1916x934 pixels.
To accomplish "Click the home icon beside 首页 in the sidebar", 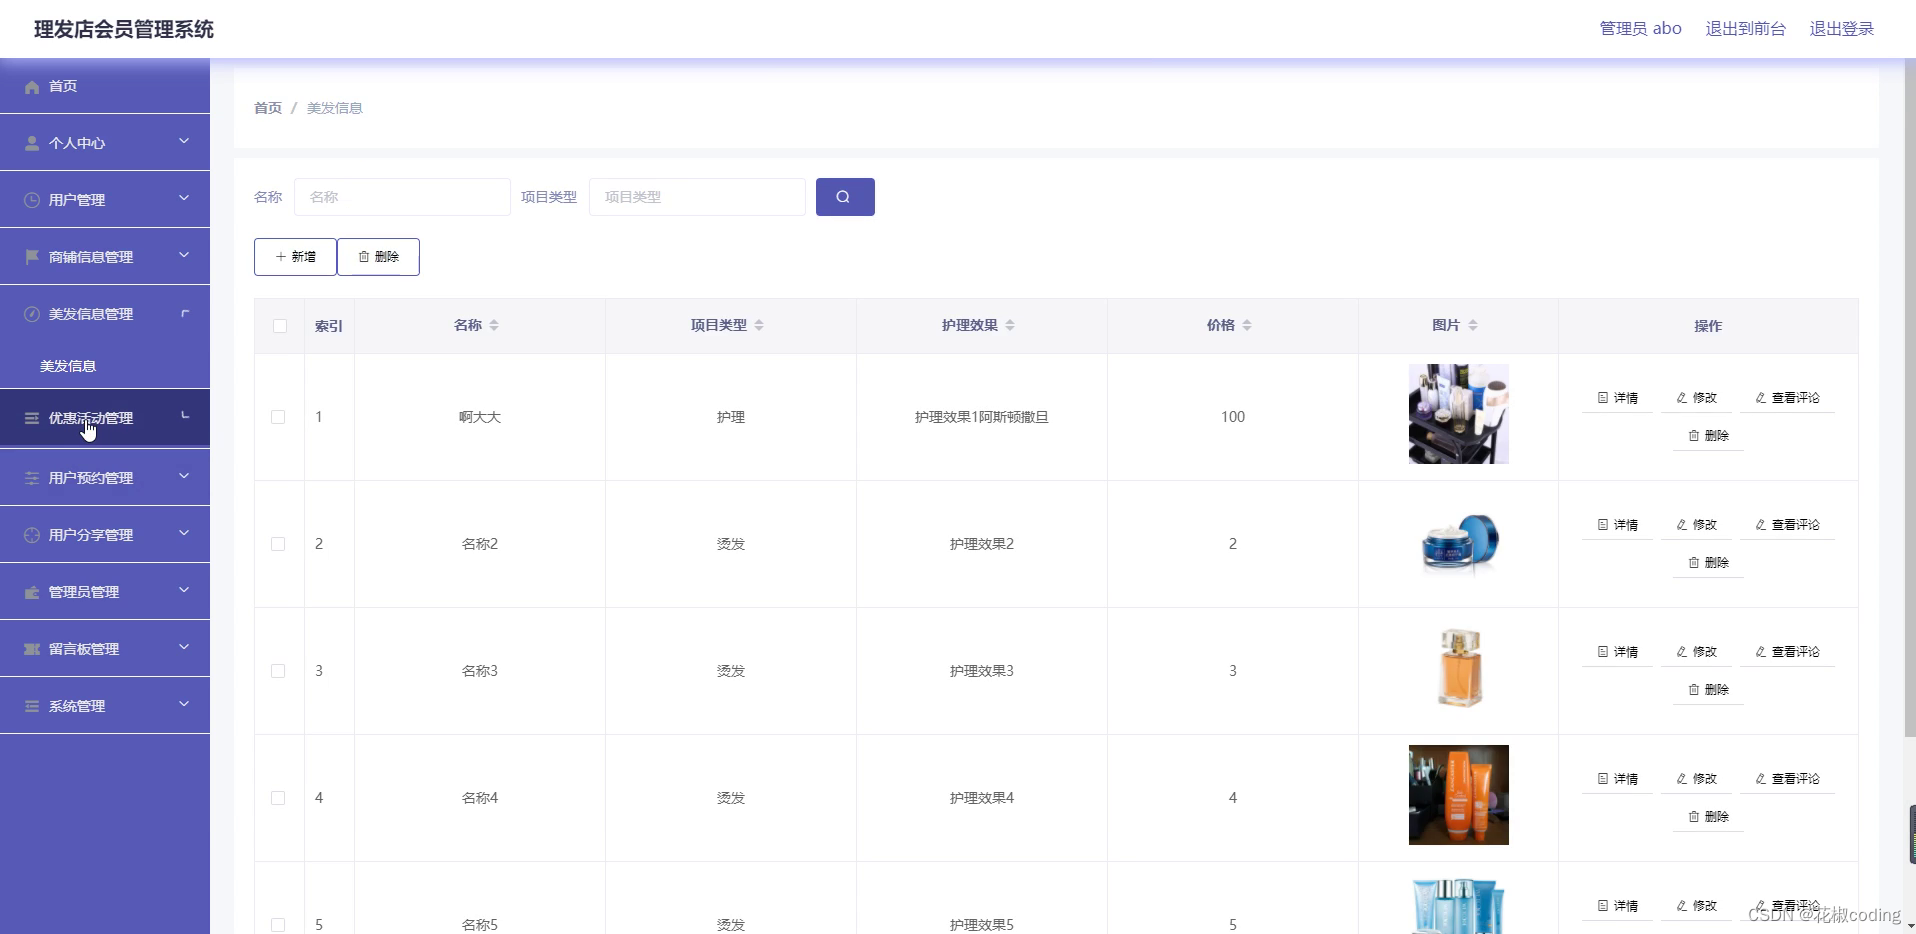I will tap(32, 87).
